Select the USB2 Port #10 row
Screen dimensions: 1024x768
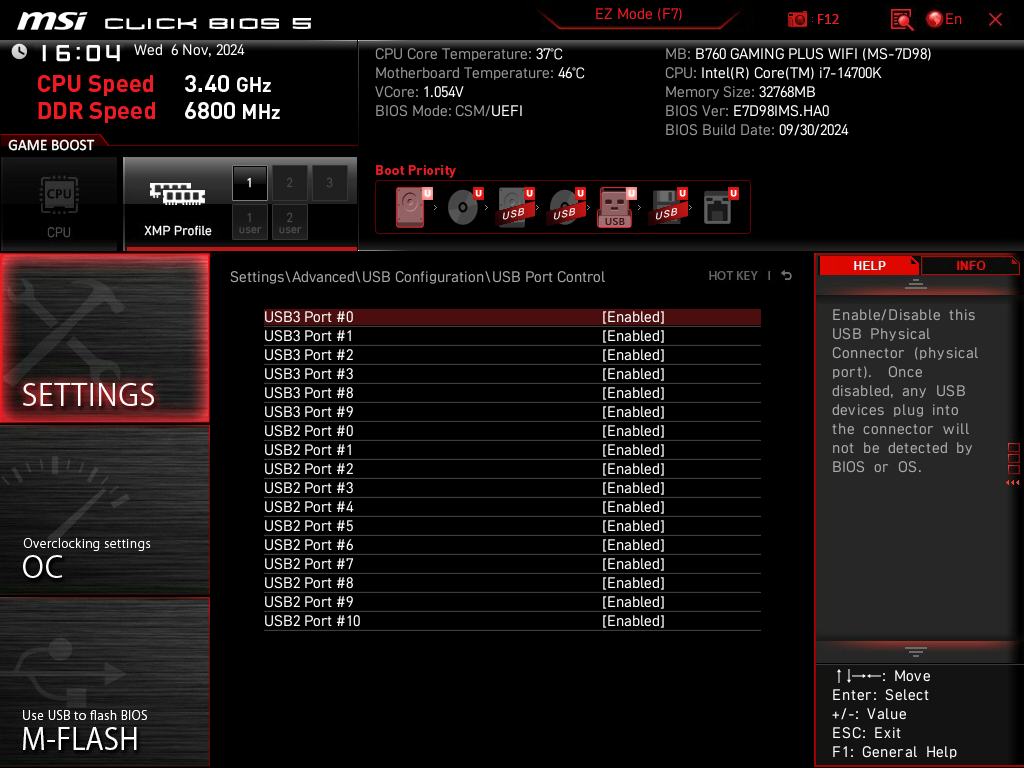pos(512,620)
